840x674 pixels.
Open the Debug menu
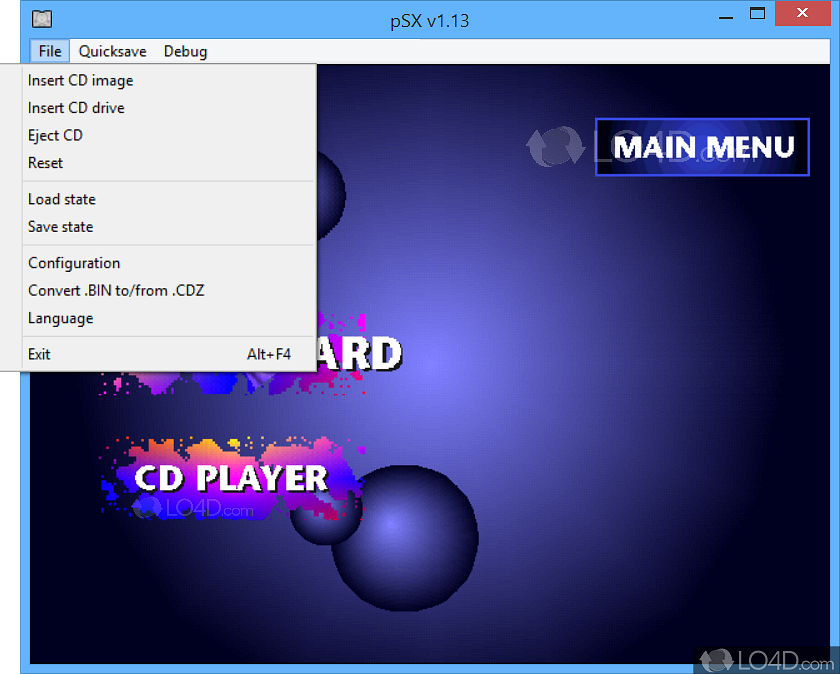click(185, 51)
